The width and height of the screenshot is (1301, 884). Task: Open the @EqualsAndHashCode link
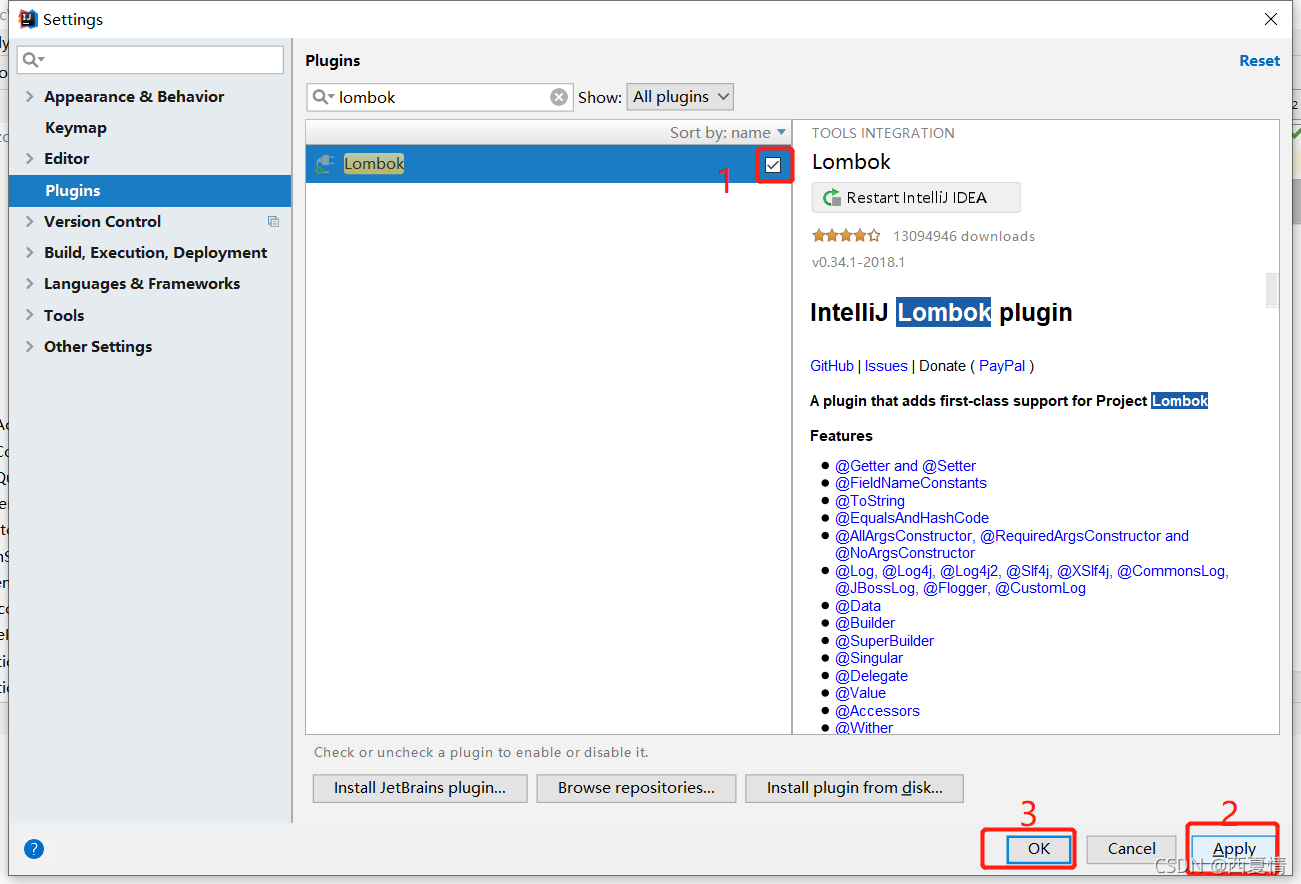click(x=912, y=518)
